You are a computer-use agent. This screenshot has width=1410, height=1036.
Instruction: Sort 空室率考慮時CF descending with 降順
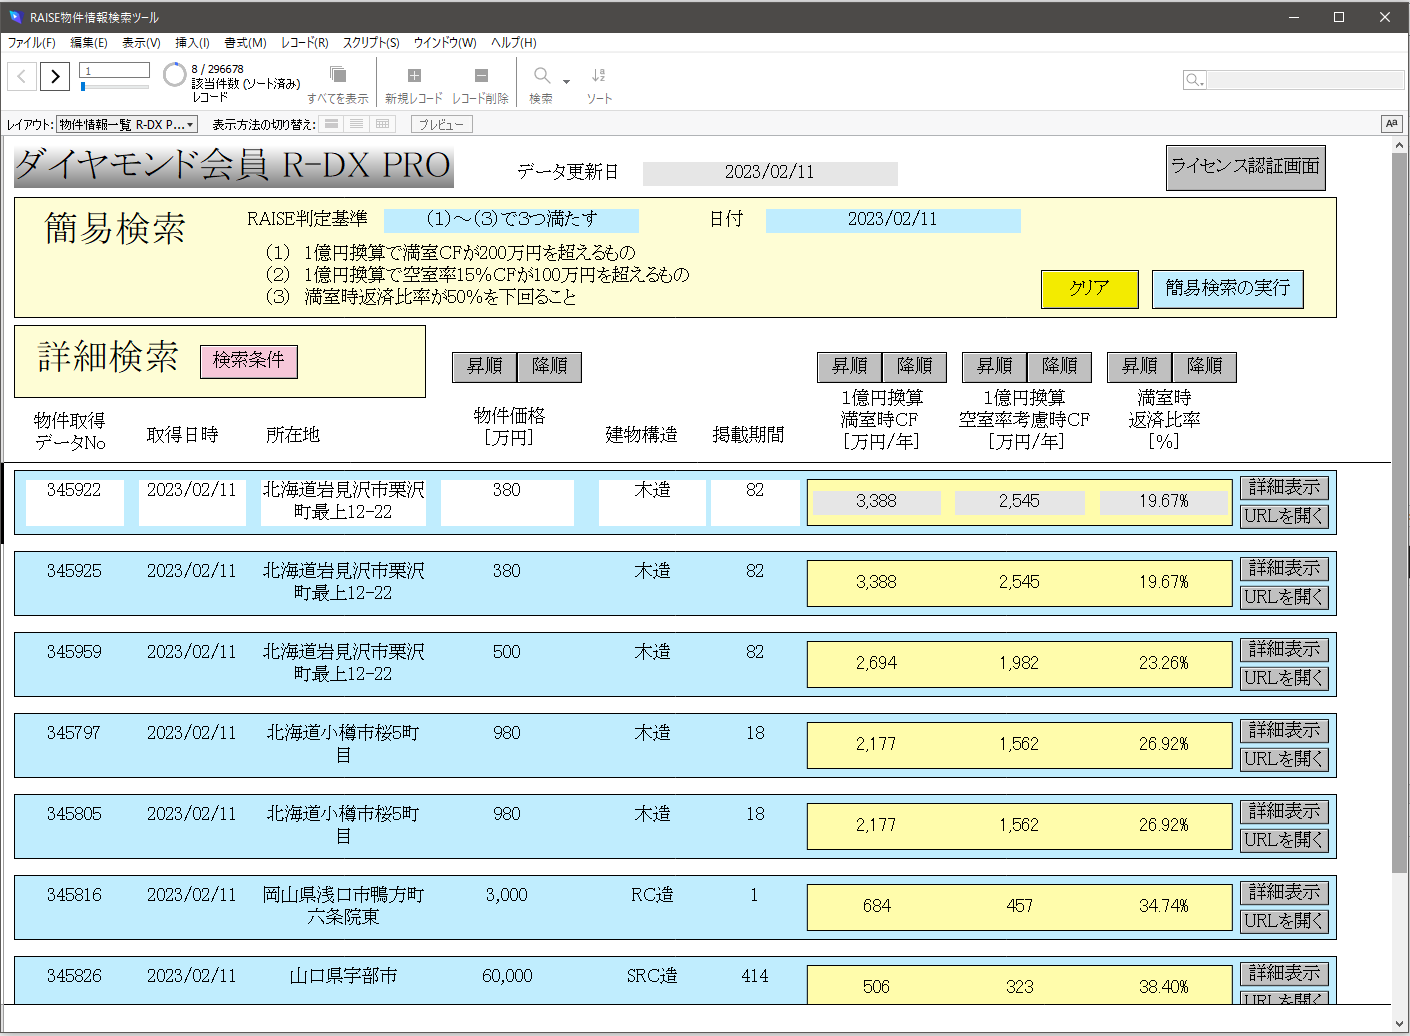[1059, 367]
